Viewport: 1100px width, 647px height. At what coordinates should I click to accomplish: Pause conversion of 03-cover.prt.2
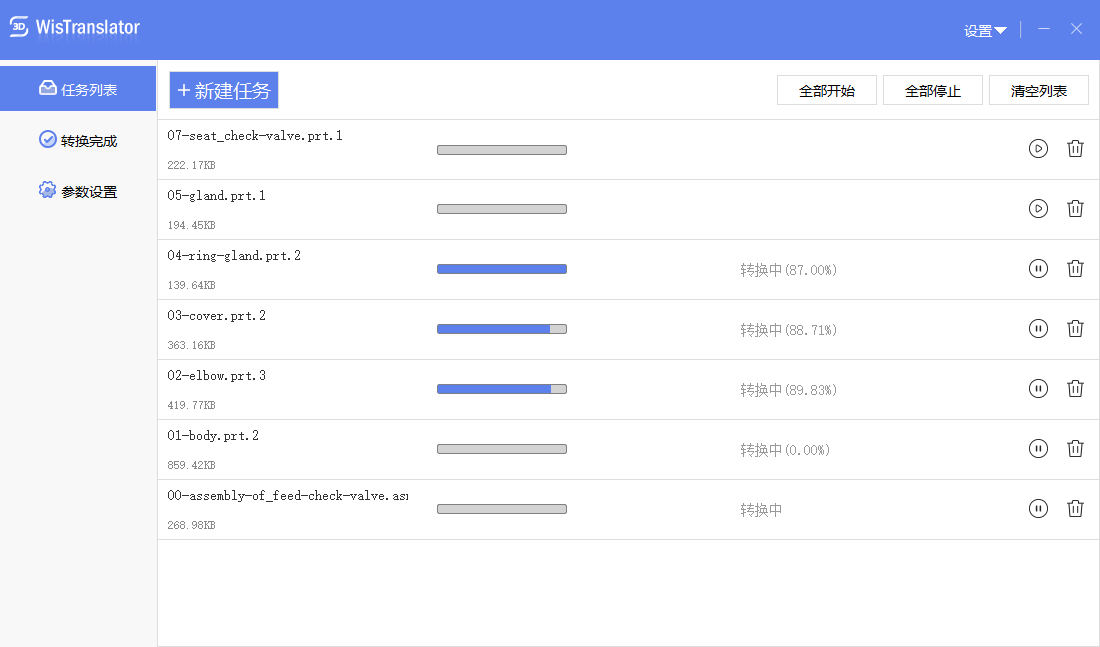1038,328
